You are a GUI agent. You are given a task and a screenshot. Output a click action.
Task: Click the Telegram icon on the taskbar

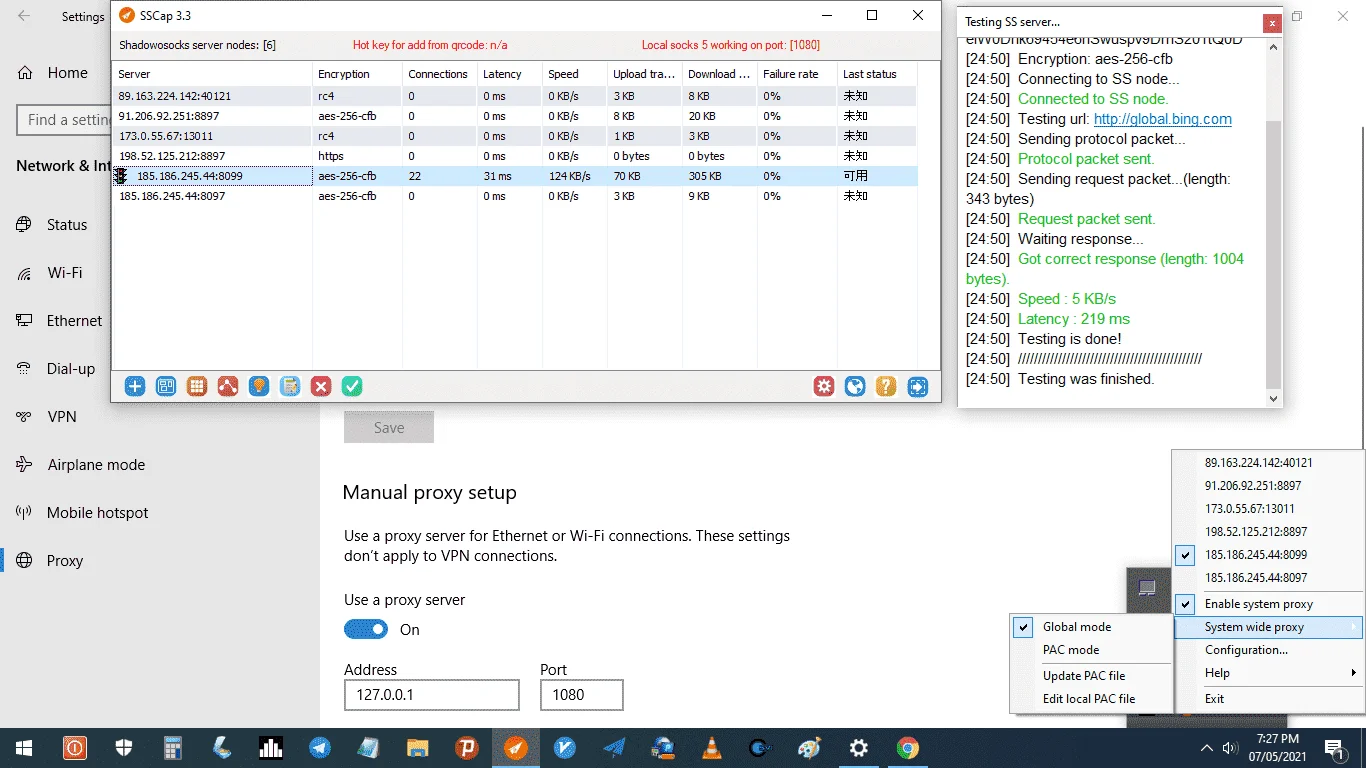tap(320, 748)
